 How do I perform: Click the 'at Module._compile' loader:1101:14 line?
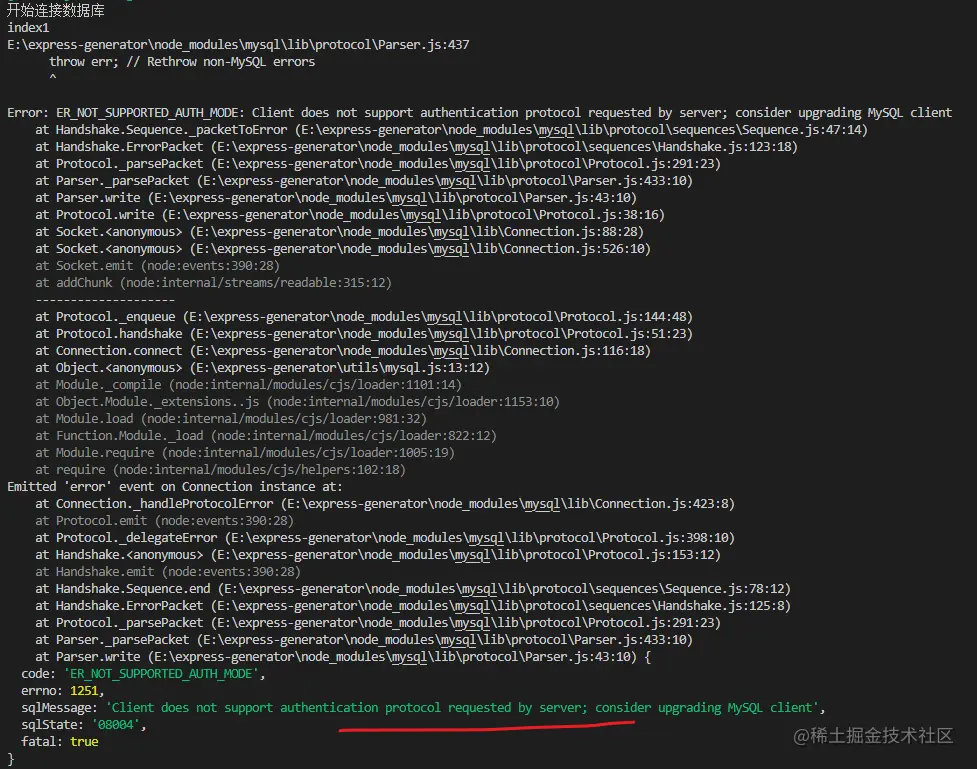tap(249, 385)
